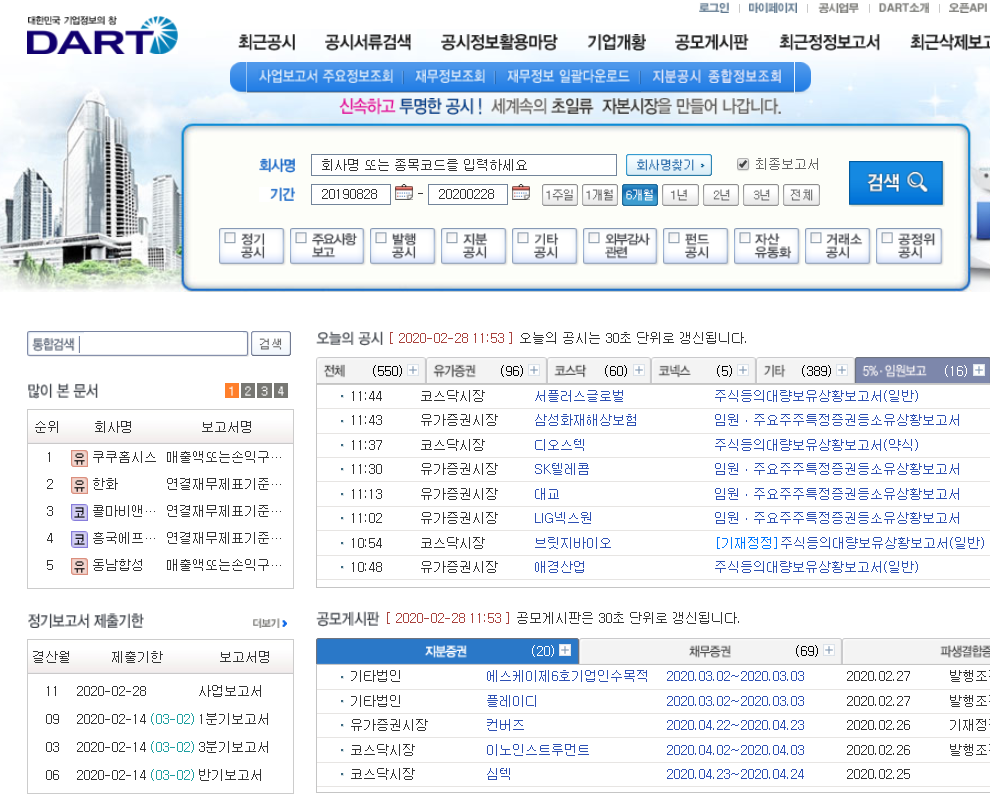
Task: Set period to 전체
Action: (801, 194)
